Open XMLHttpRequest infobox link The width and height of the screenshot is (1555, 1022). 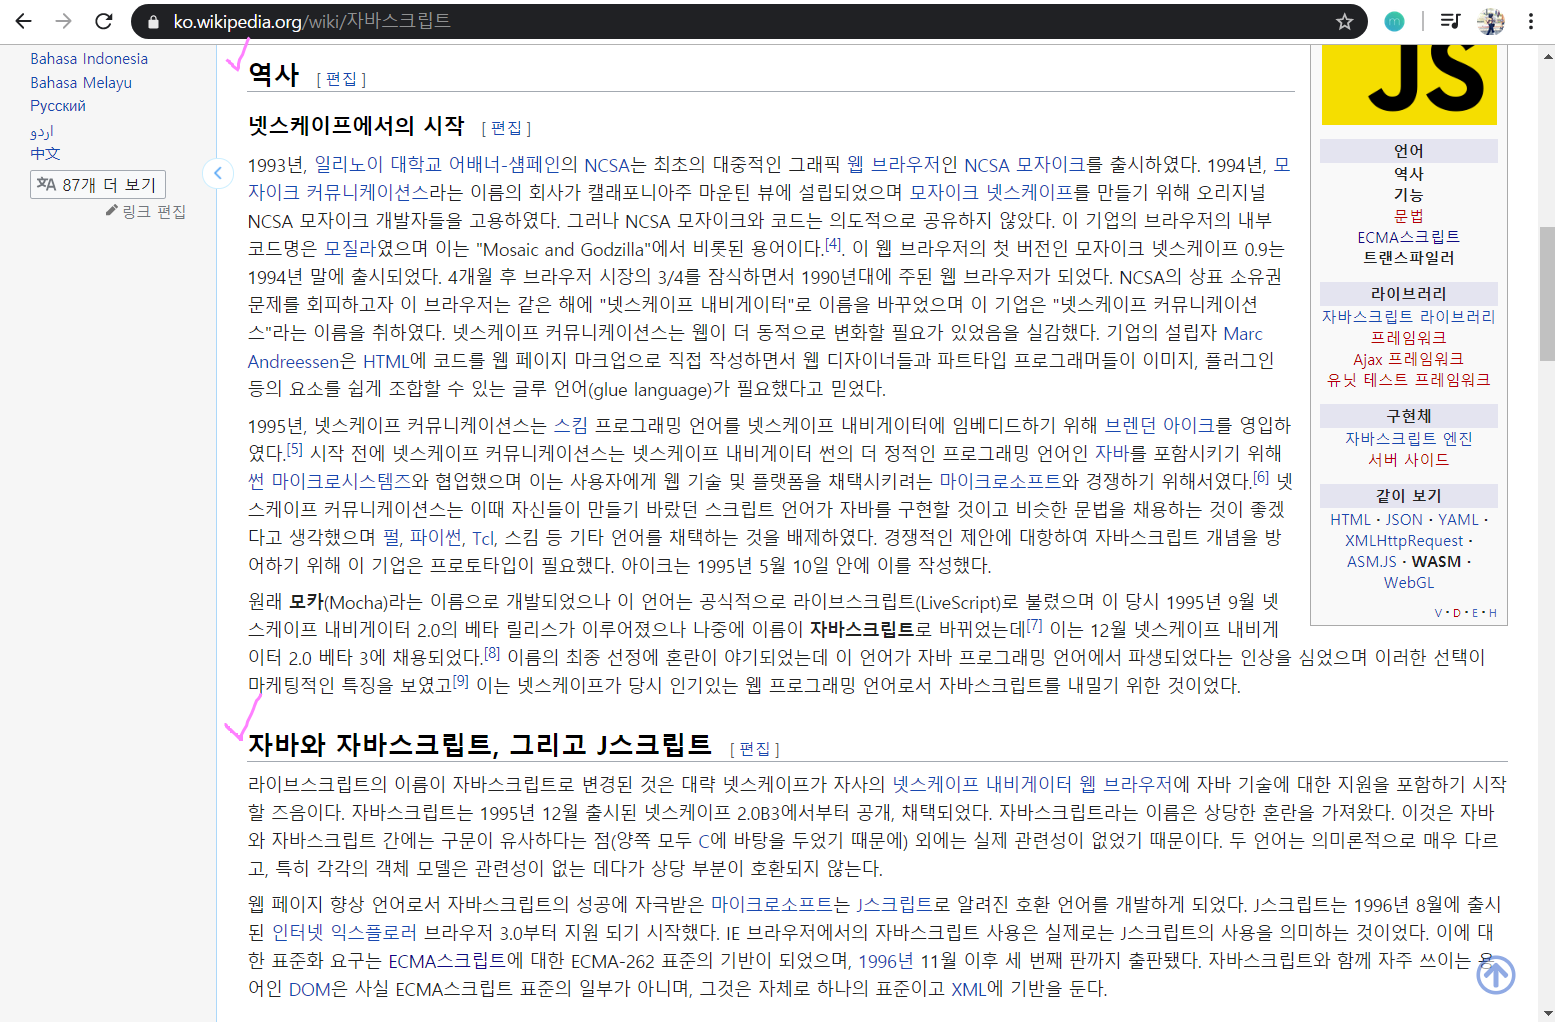click(x=1403, y=540)
